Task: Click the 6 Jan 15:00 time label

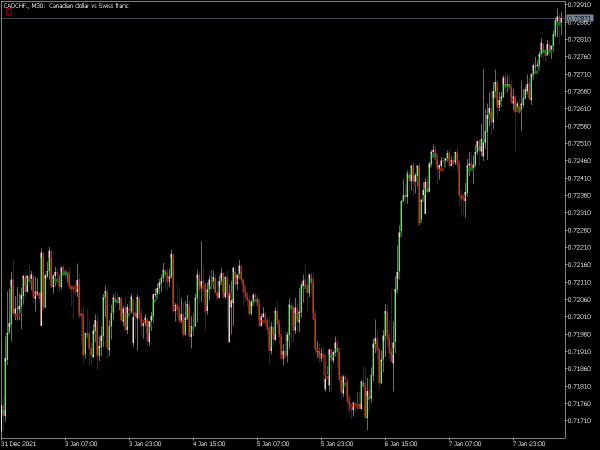Action: [401, 444]
